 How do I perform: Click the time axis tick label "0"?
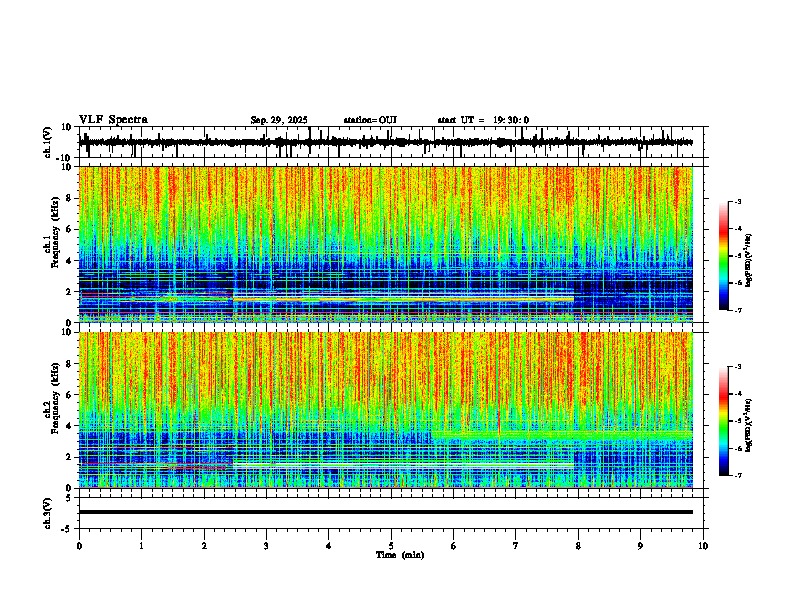tap(79, 546)
